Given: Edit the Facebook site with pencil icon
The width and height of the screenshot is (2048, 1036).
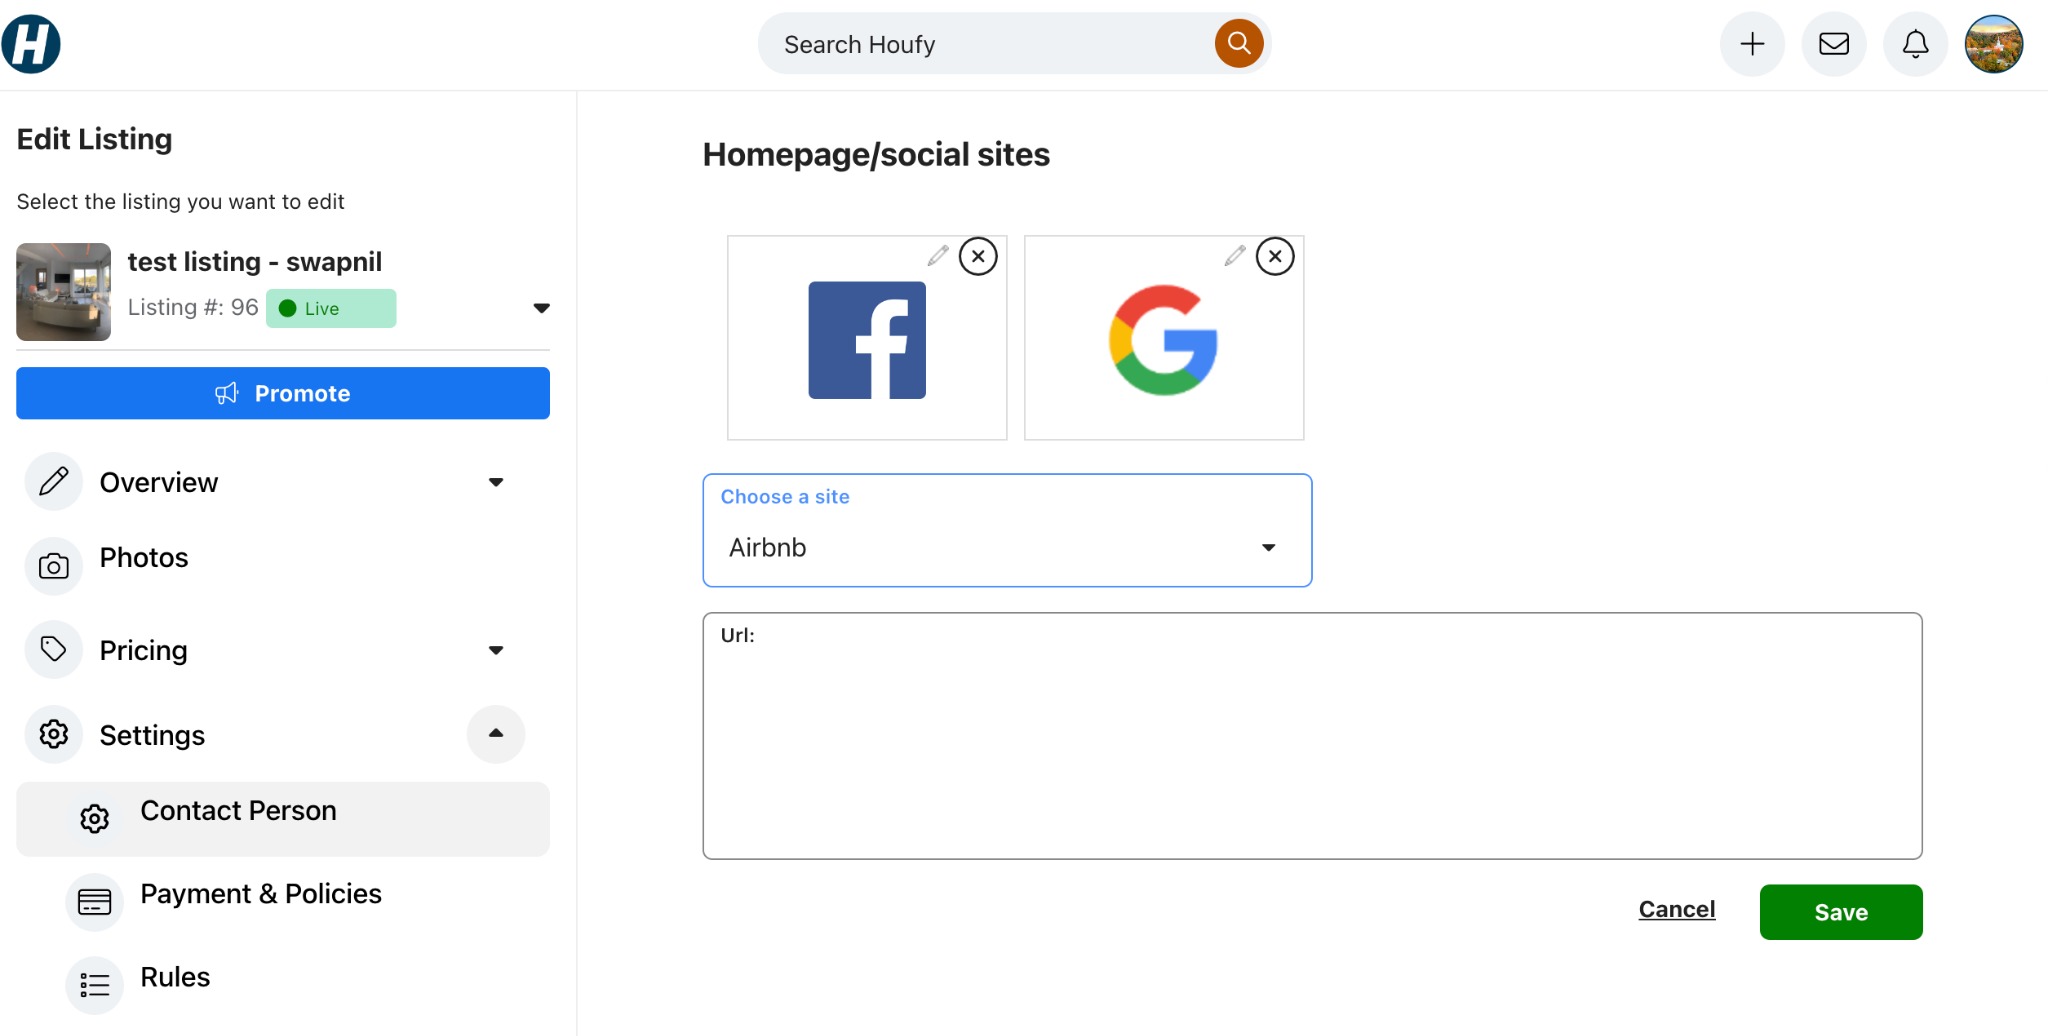Looking at the screenshot, I should (x=938, y=256).
